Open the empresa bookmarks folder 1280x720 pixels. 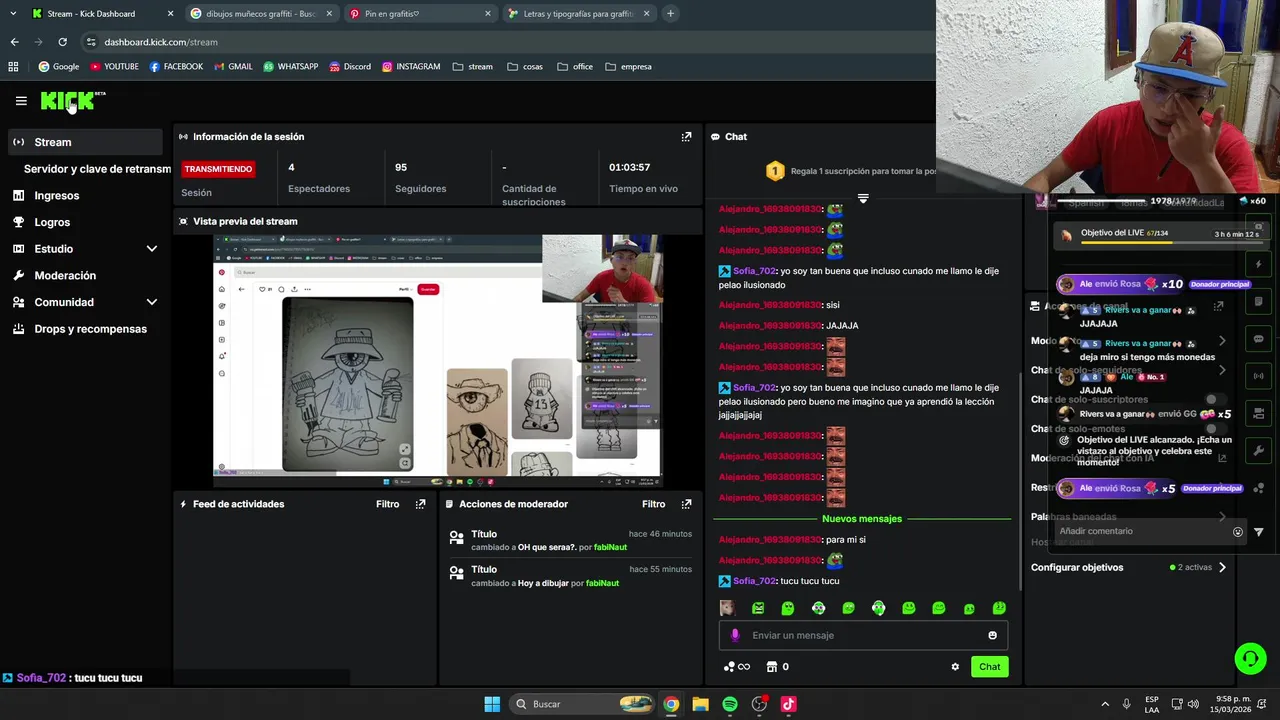click(x=628, y=67)
